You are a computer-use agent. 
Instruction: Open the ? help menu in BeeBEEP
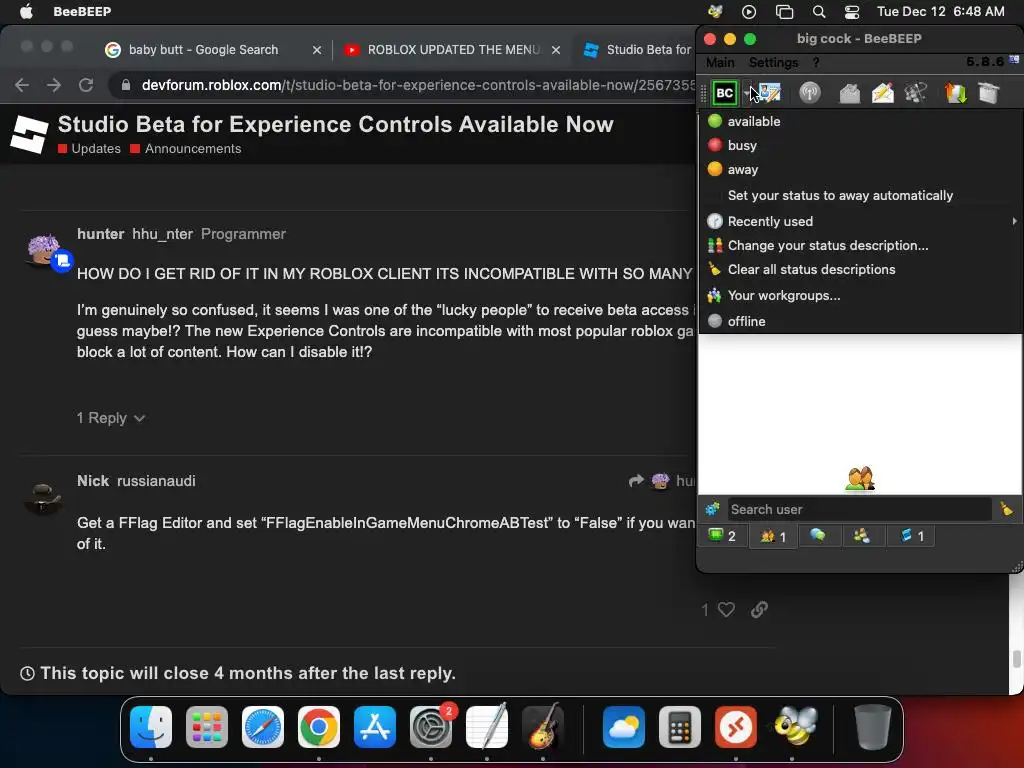coord(816,62)
